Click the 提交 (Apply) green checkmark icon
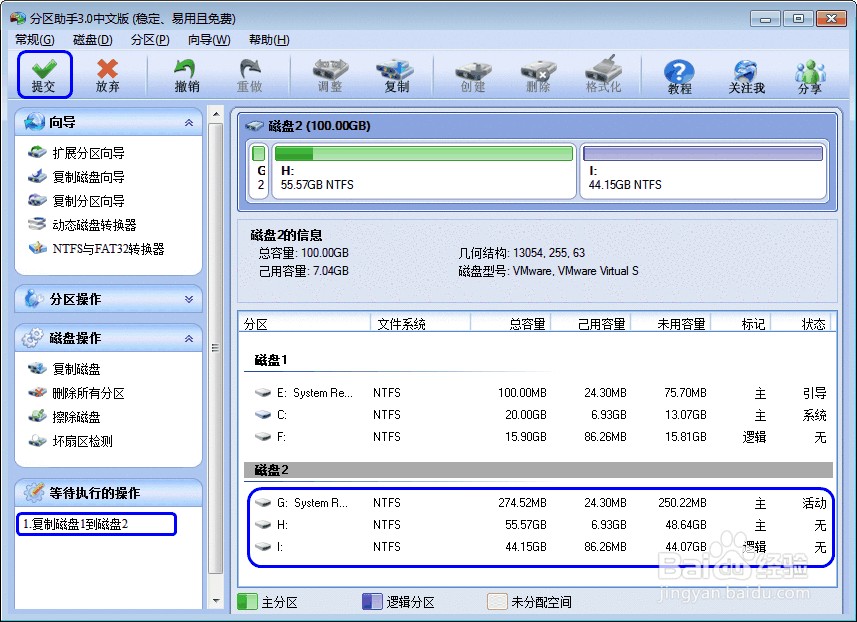 [44, 75]
